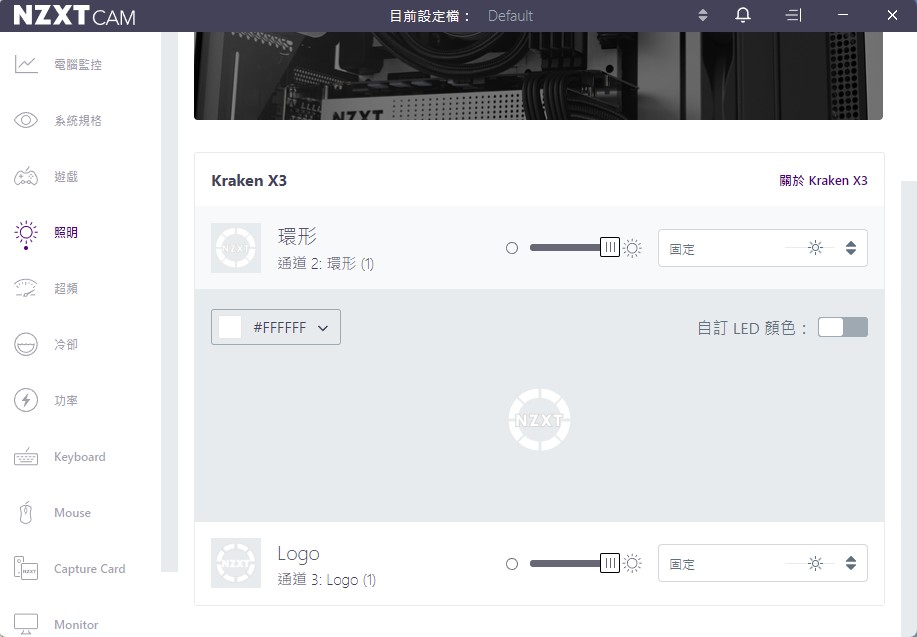Open the side panel menu icon

coord(793,16)
